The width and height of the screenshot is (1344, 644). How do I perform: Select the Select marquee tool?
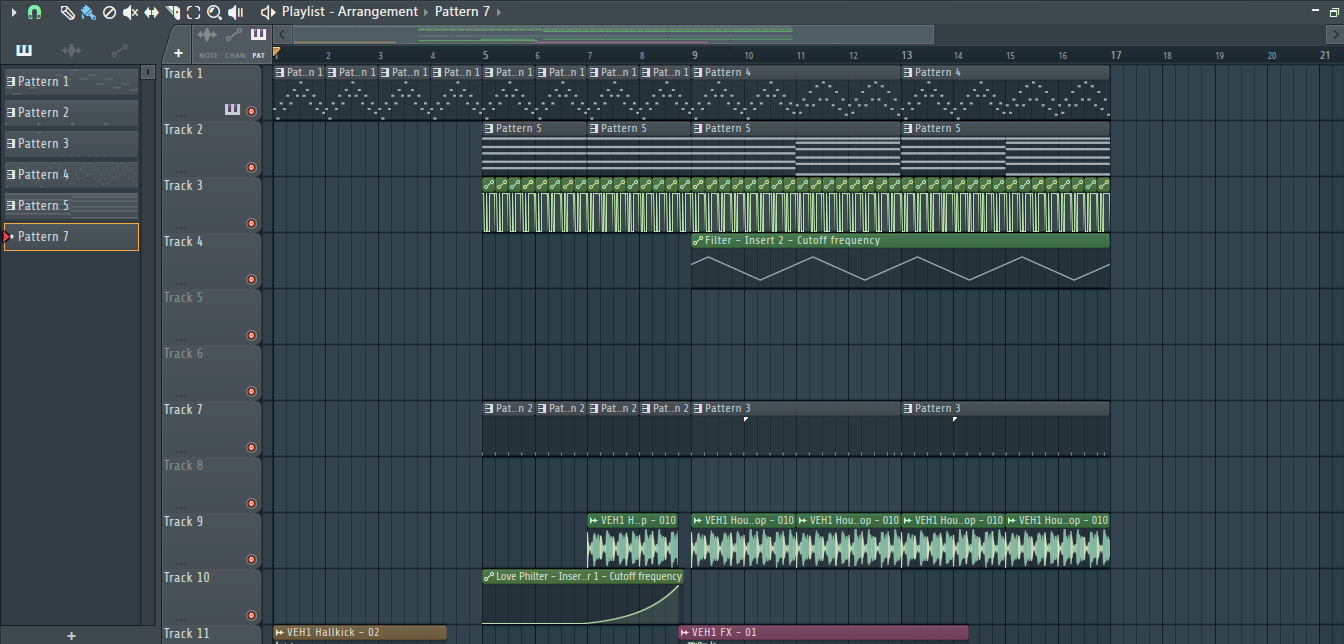coord(193,12)
